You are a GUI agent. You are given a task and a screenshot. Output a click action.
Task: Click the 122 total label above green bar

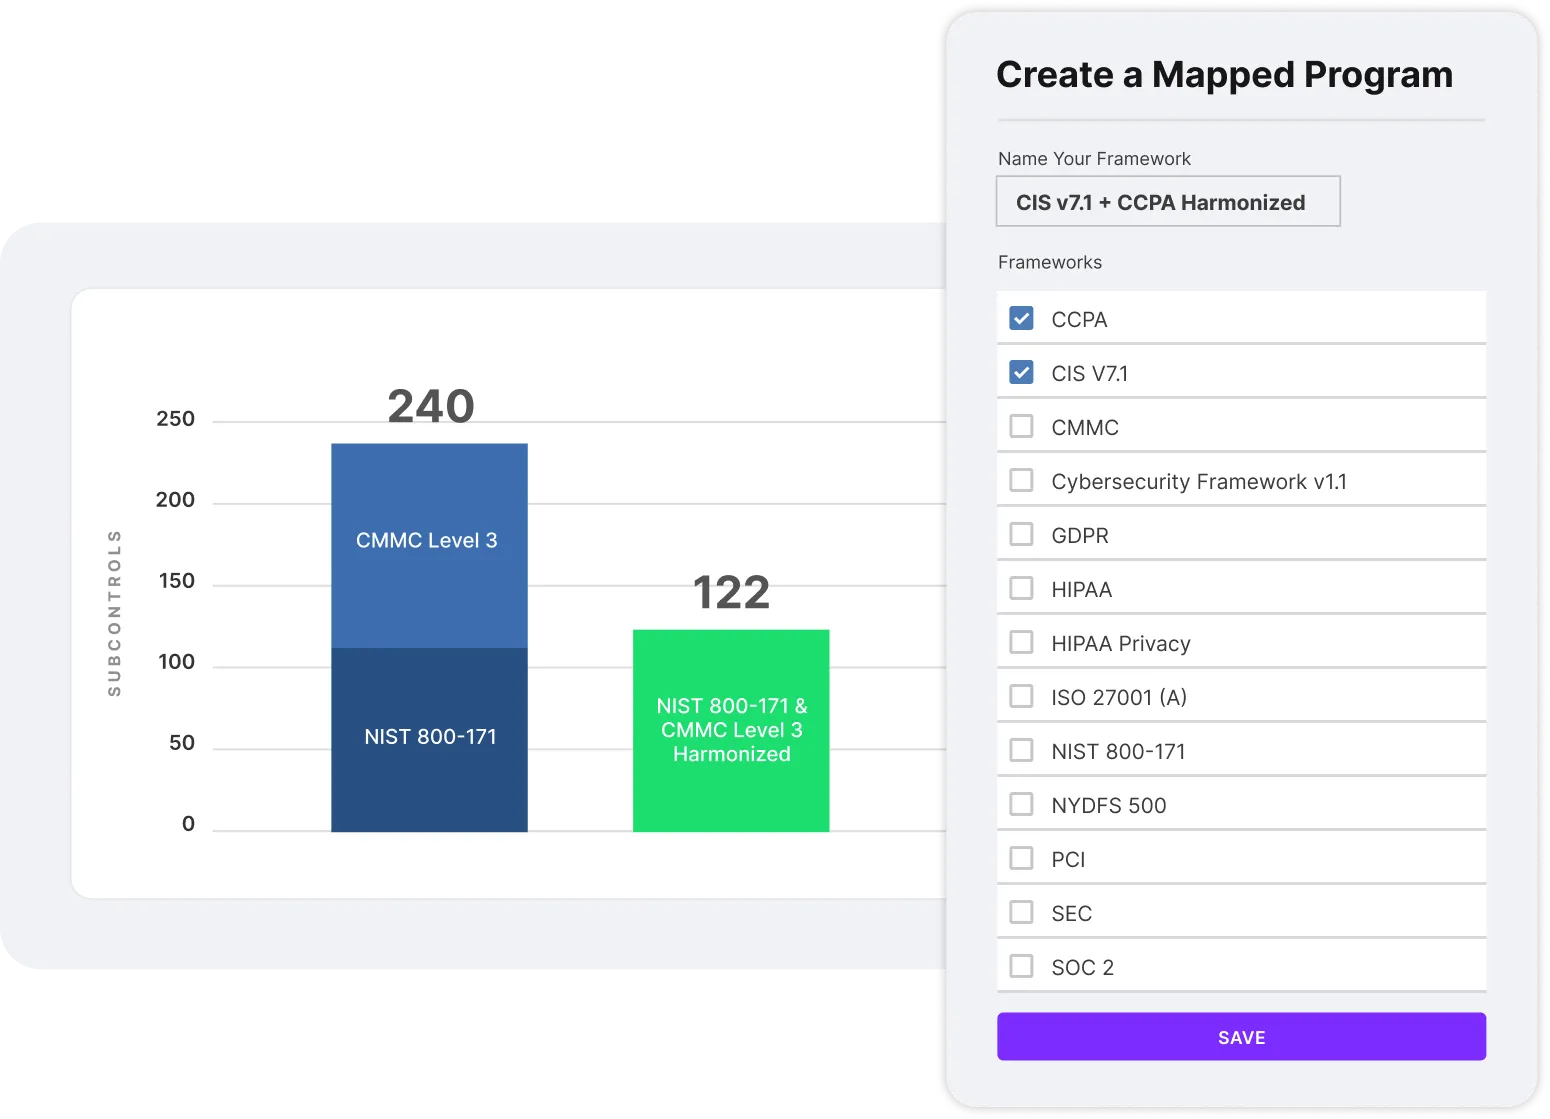pos(731,592)
